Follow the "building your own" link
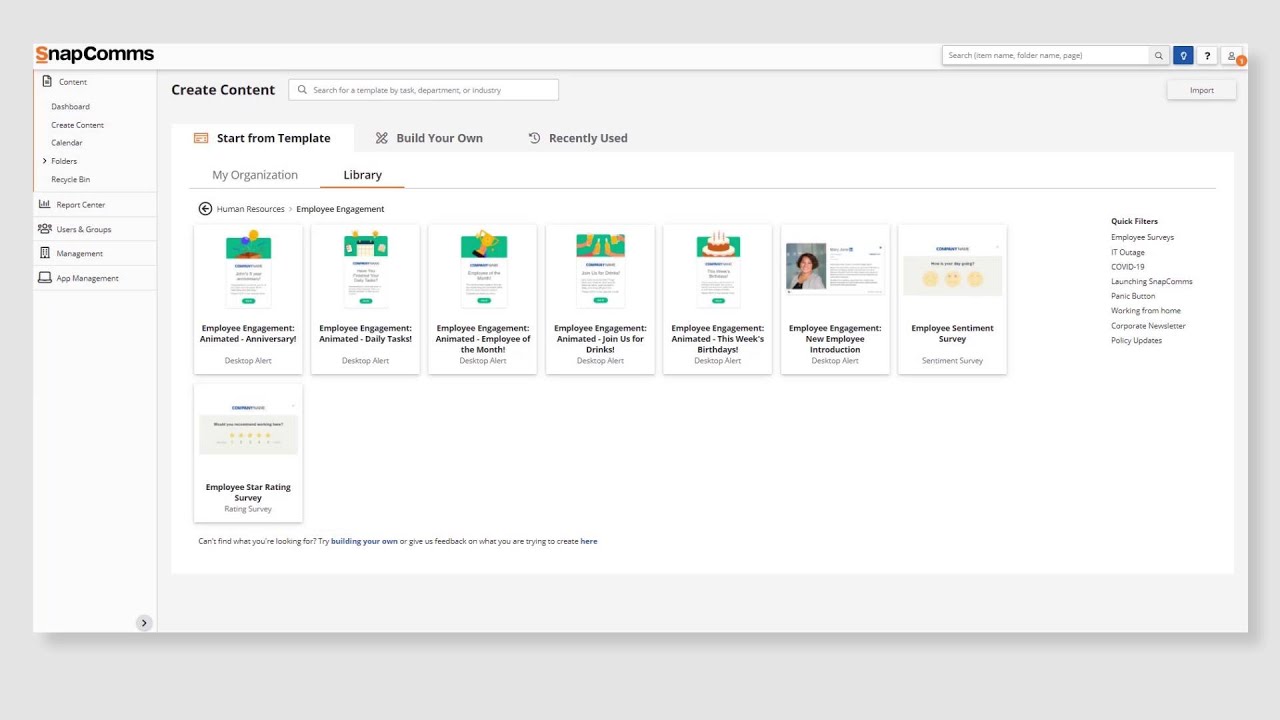This screenshot has height=720, width=1280. pos(364,541)
